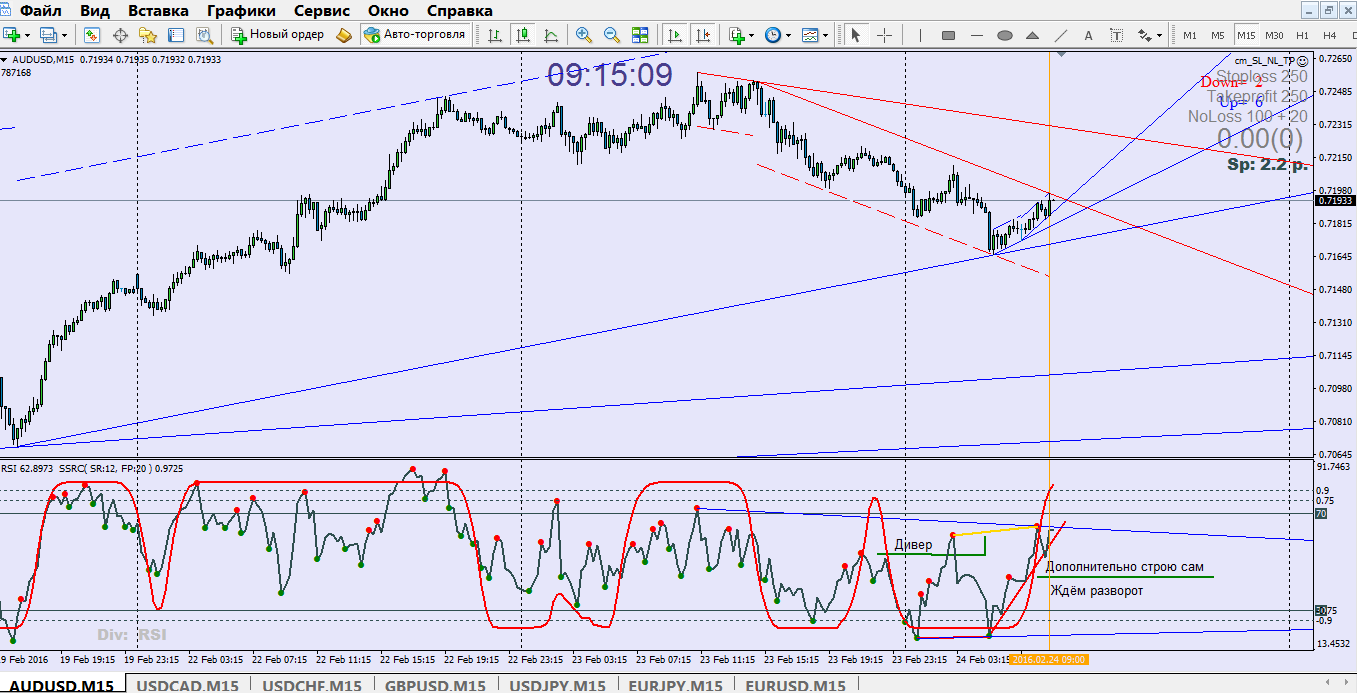Expand the Indicators dropdown arrow
Viewport: 1357px width, 693px height.
(752, 35)
